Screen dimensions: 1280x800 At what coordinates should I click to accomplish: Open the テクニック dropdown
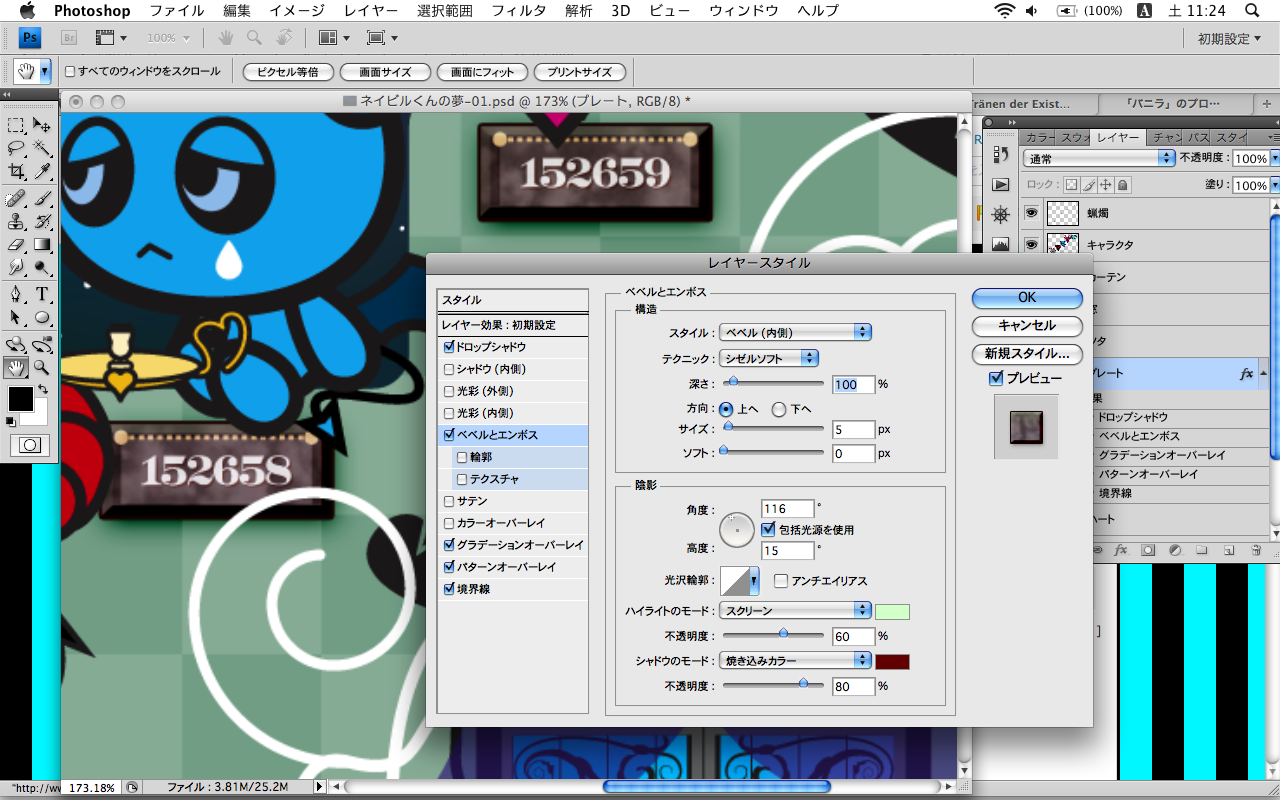tap(769, 357)
